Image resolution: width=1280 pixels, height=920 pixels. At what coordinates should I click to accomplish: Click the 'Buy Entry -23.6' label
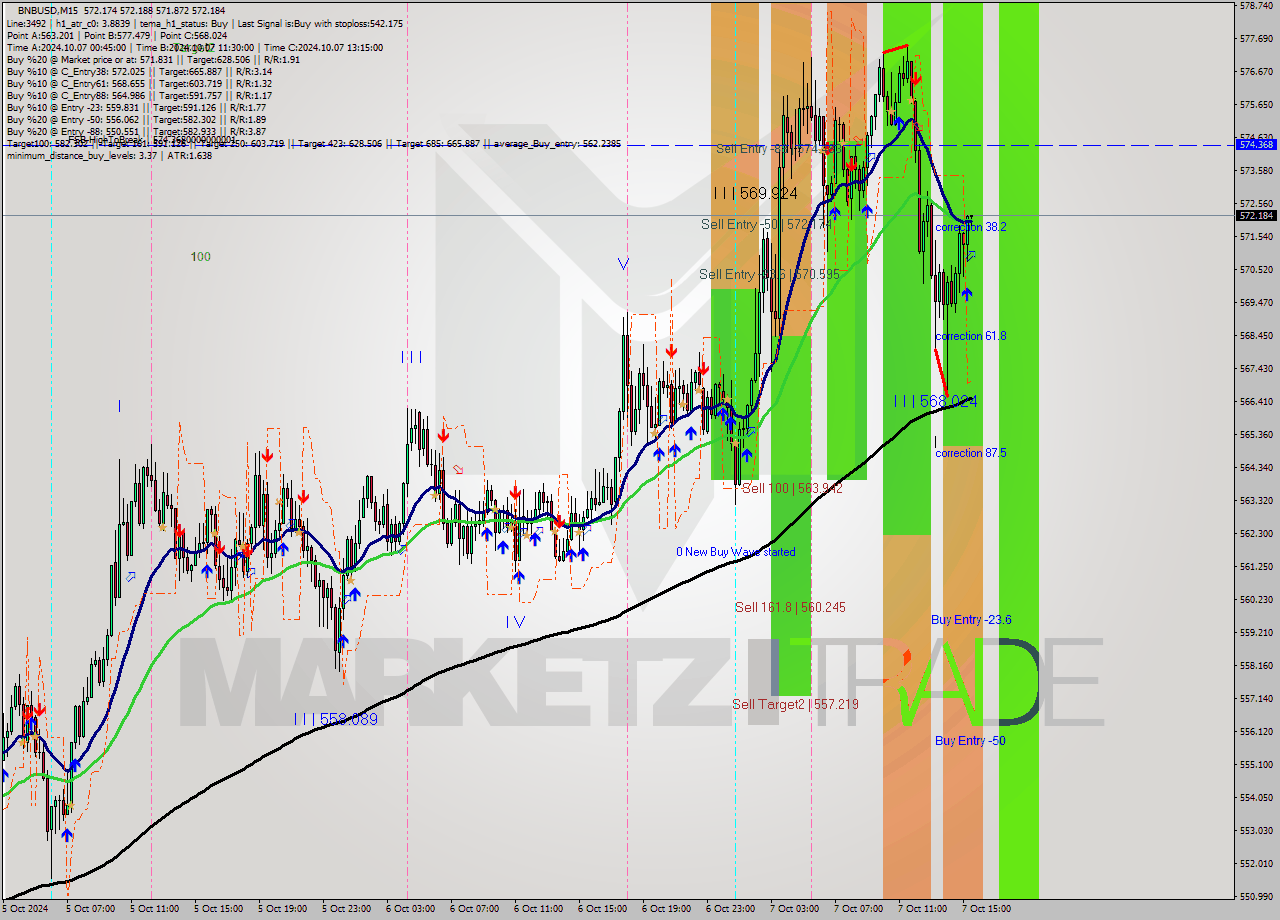(x=971, y=620)
